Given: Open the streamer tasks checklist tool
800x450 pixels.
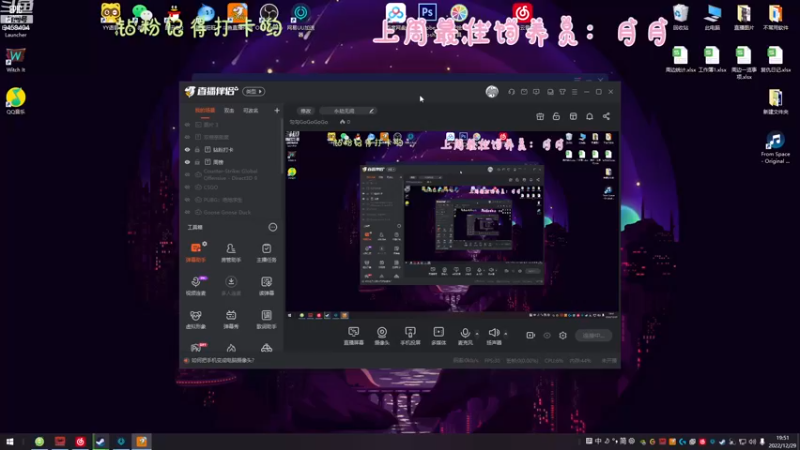Looking at the screenshot, I should coord(266,252).
